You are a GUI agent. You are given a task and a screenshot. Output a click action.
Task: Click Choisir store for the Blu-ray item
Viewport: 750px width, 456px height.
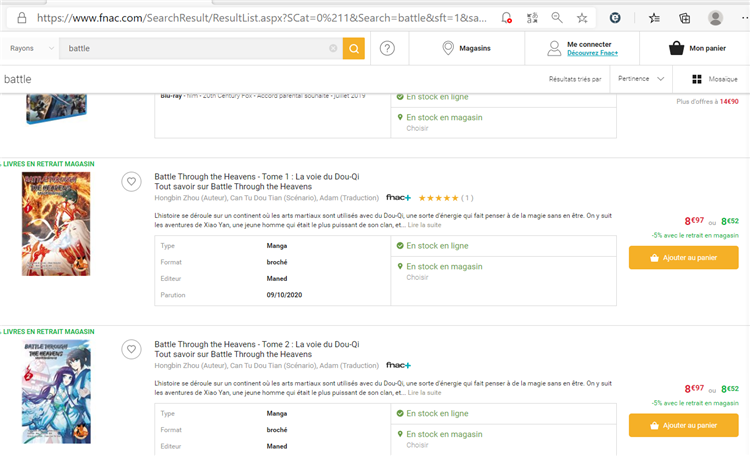(417, 128)
